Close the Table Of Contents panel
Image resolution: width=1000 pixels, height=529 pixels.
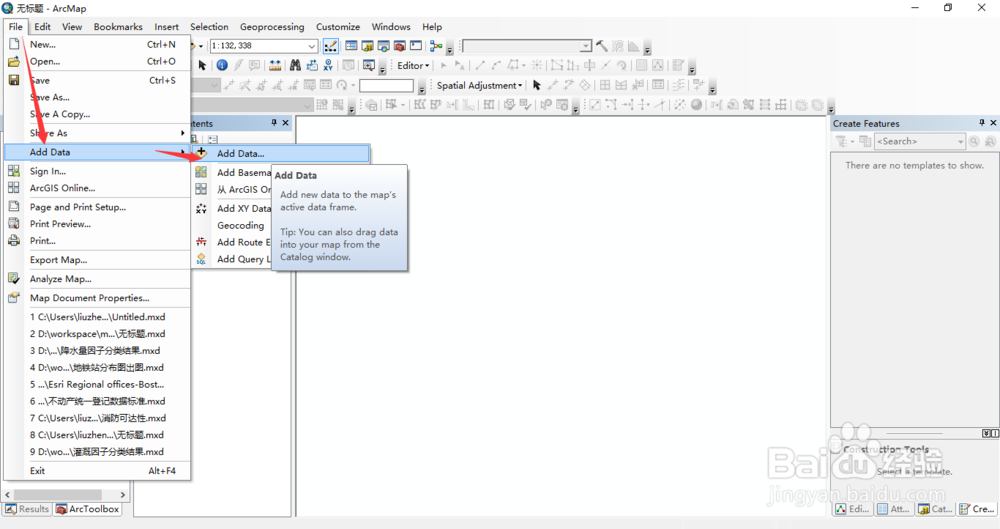pos(286,123)
